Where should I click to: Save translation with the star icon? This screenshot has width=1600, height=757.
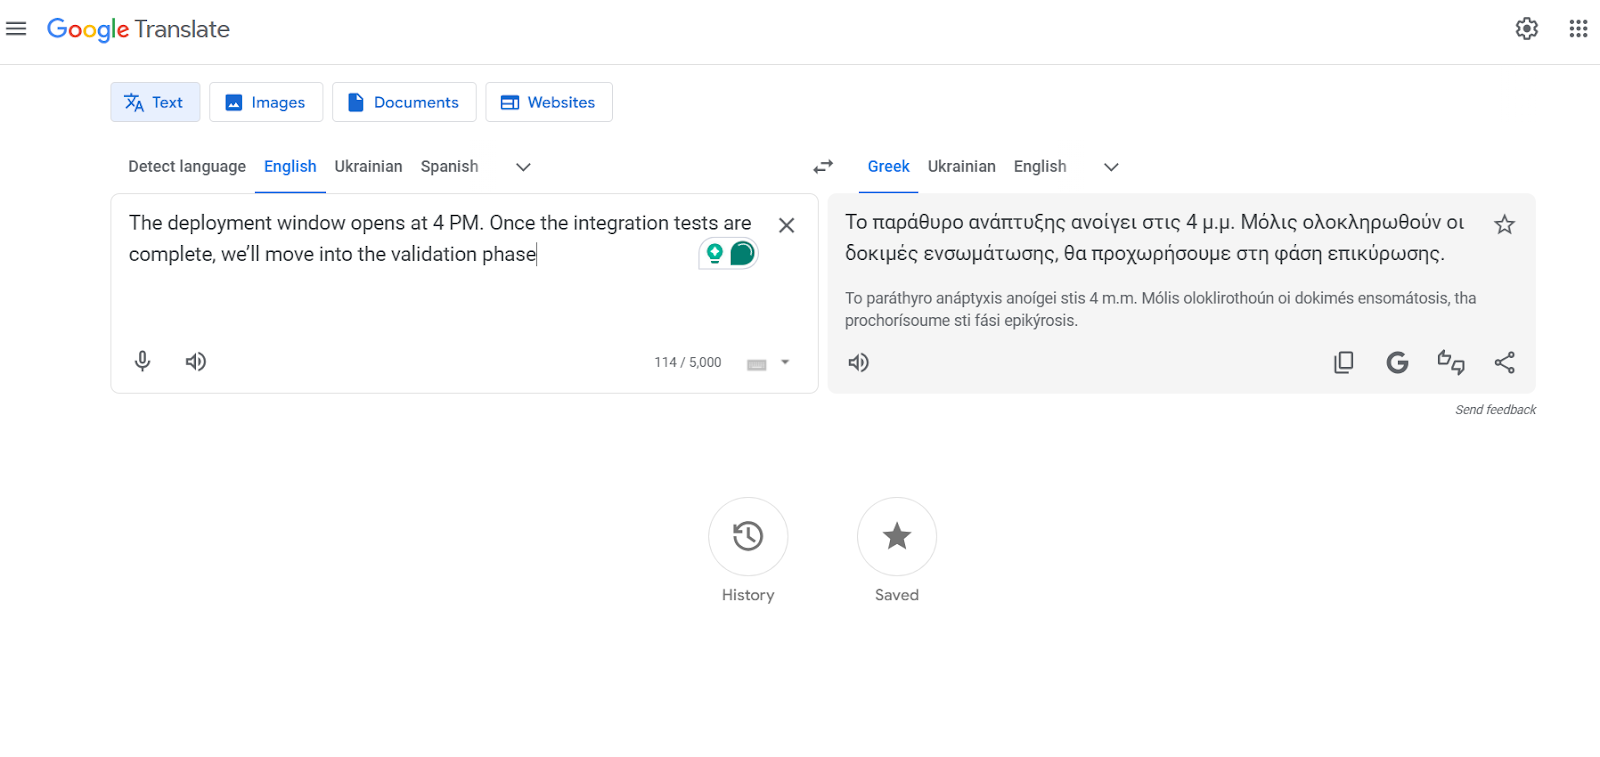(x=1504, y=225)
